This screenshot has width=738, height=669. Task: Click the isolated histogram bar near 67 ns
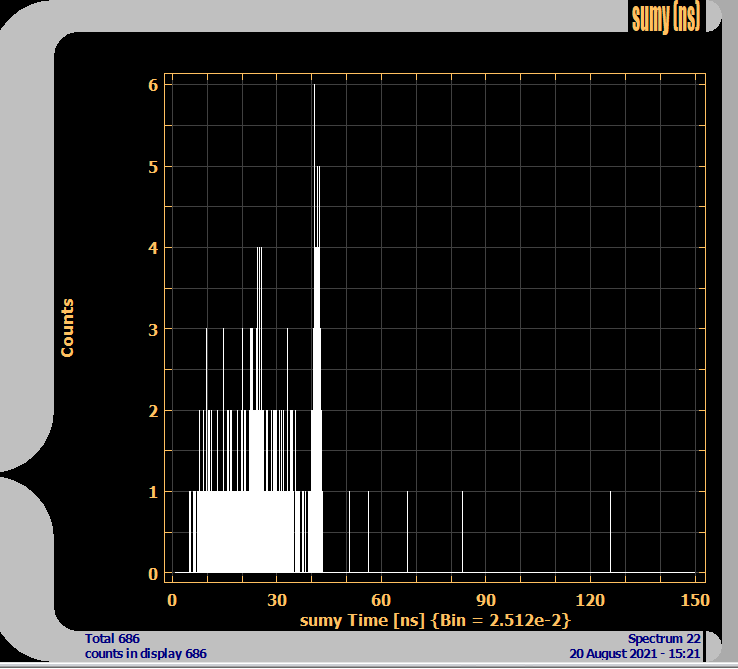407,531
